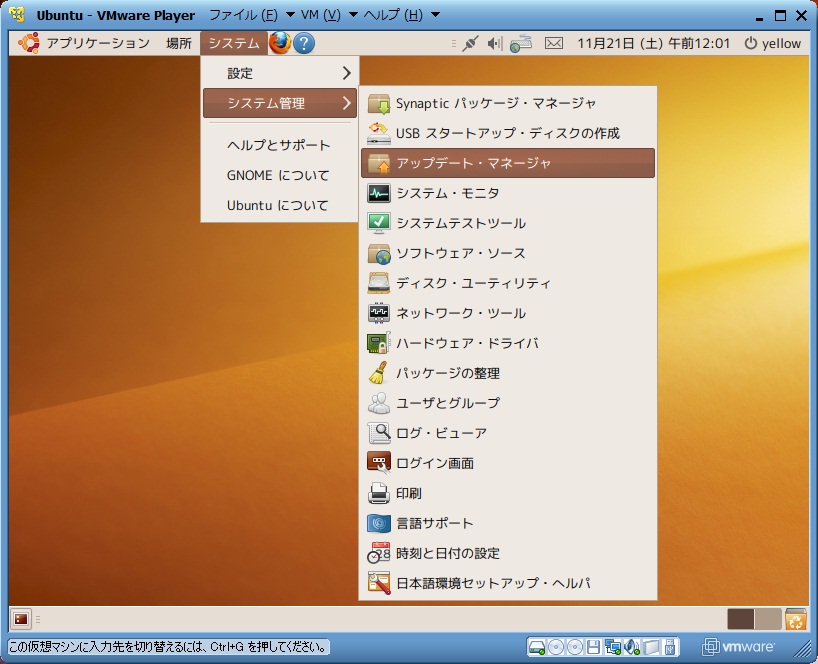Switch to second workspace

click(767, 619)
